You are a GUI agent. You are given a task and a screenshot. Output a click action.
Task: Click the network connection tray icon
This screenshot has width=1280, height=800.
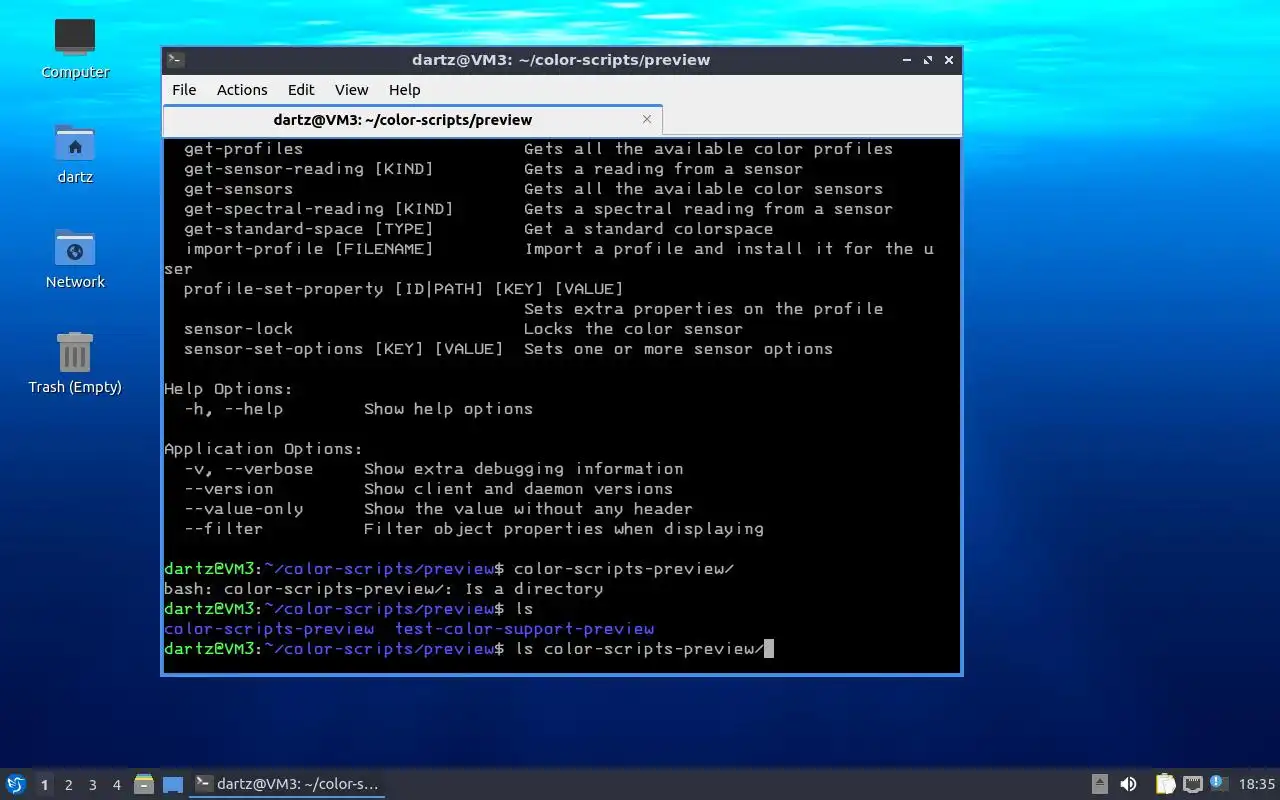pos(1192,784)
